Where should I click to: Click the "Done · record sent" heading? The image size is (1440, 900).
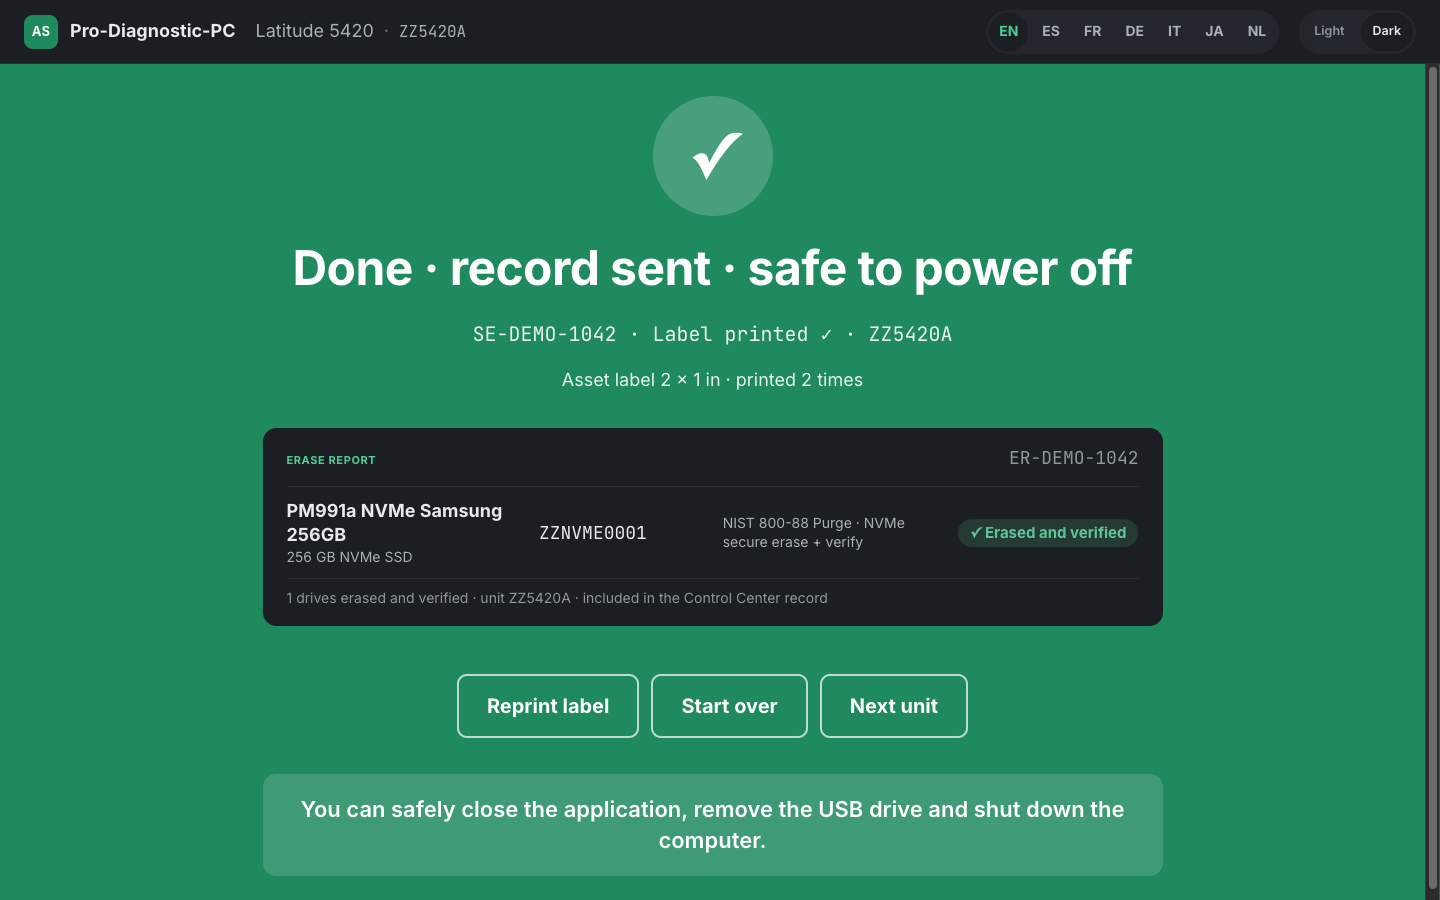point(713,268)
